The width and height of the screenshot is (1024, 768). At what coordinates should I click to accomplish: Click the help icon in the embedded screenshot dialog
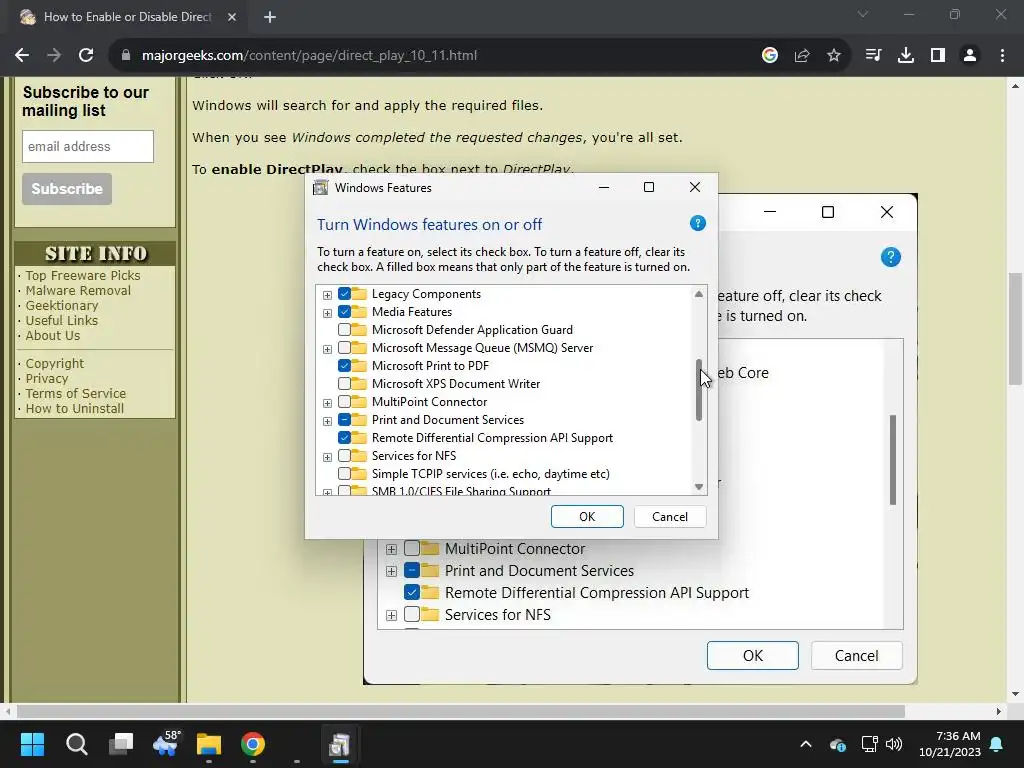coord(890,257)
